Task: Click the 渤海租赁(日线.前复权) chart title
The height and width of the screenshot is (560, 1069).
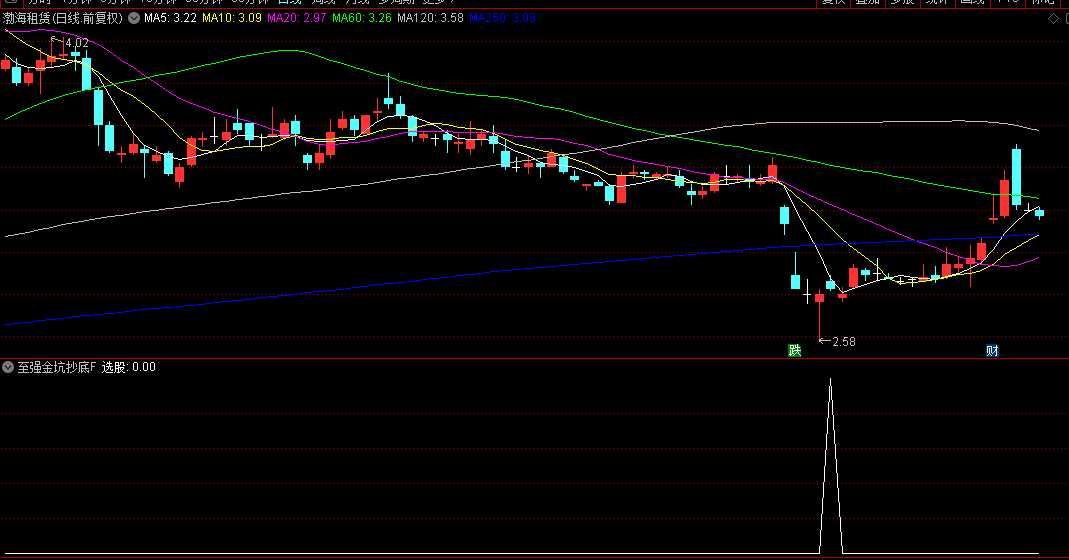Action: [x=63, y=18]
